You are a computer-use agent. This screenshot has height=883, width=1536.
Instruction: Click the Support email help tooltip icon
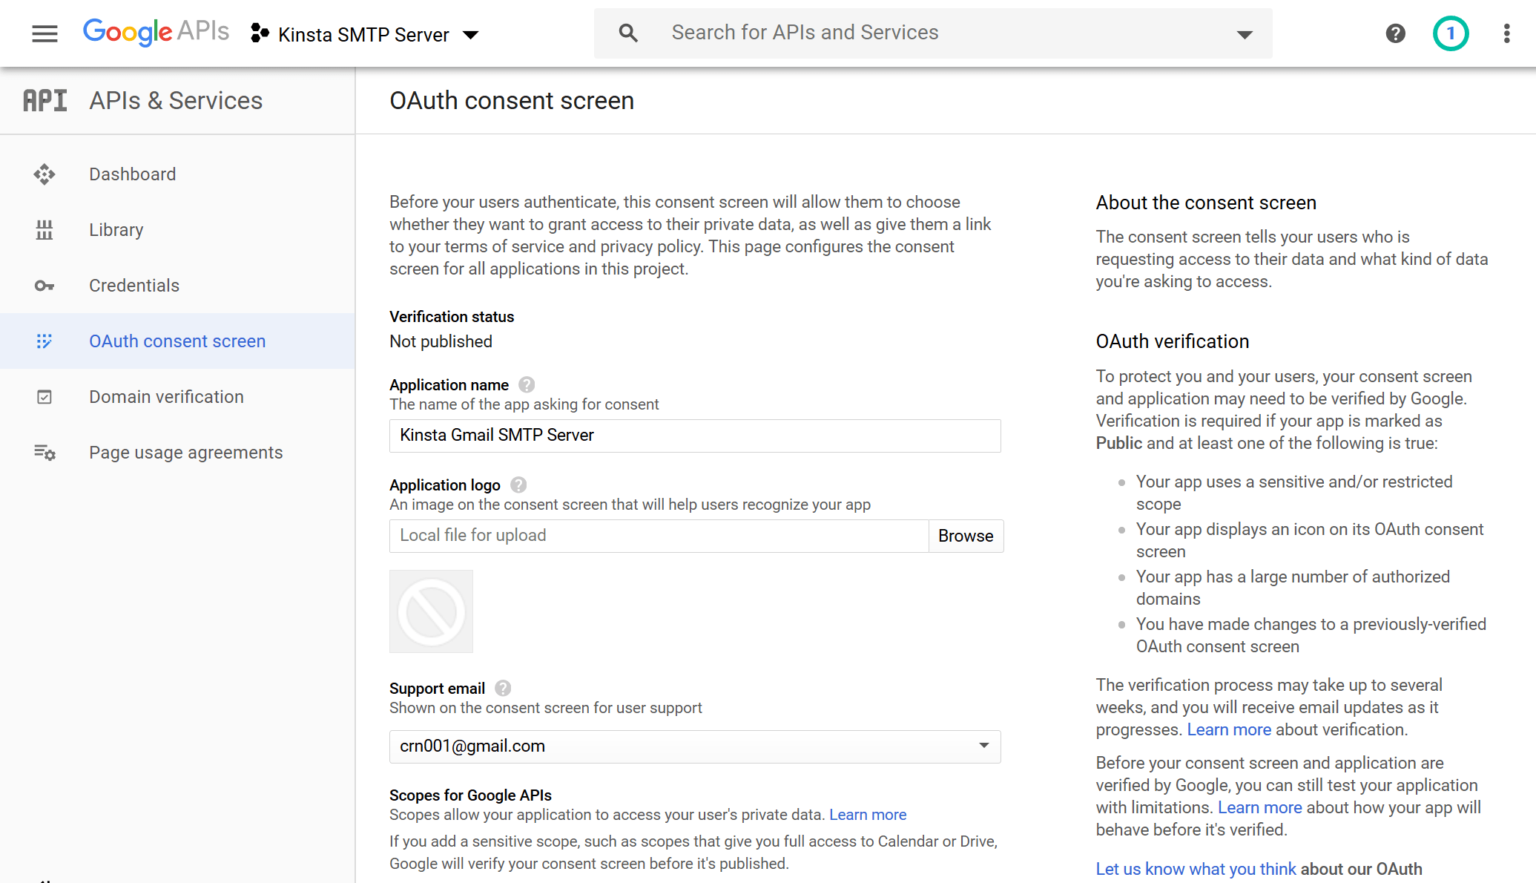pyautogui.click(x=502, y=688)
